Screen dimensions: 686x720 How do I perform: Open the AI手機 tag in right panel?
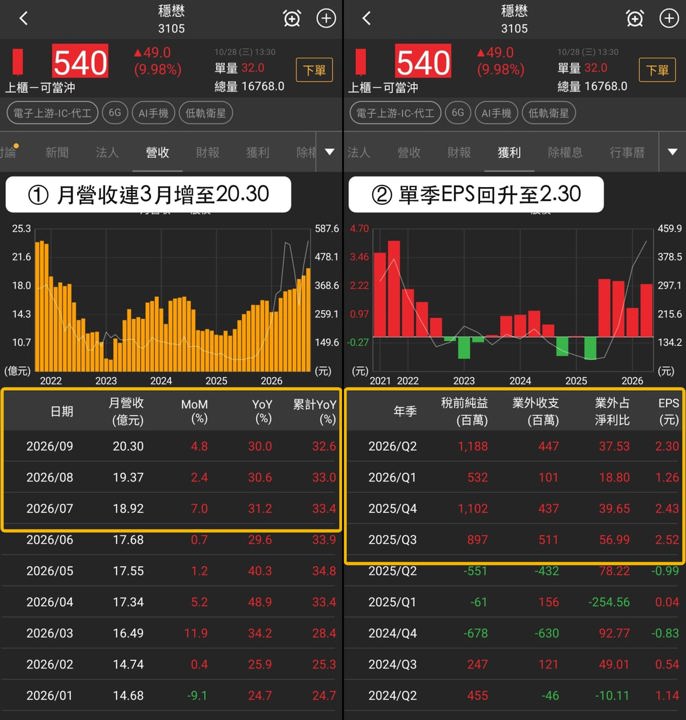tap(496, 113)
